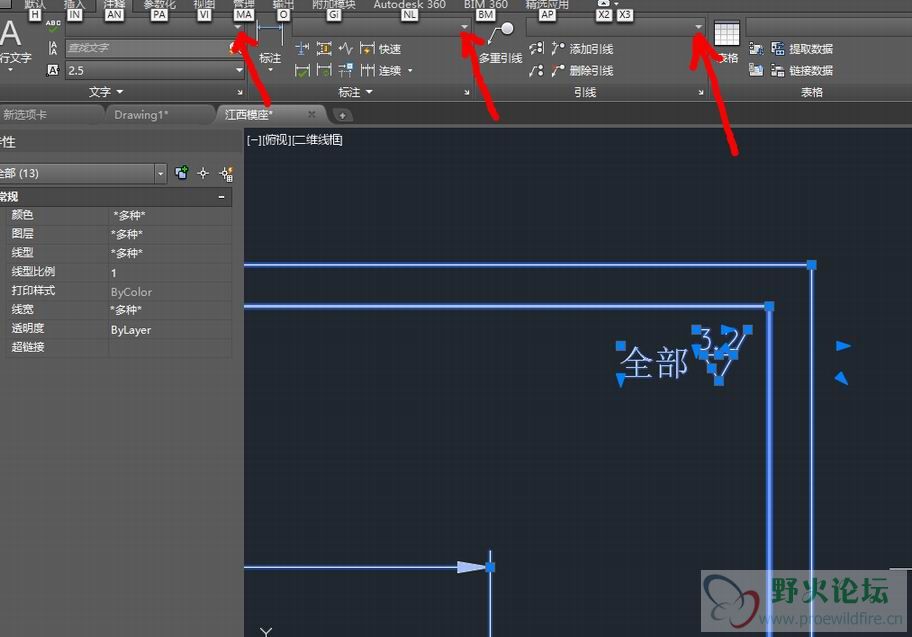Select the 连续 continue dimension tool

pyautogui.click(x=381, y=70)
